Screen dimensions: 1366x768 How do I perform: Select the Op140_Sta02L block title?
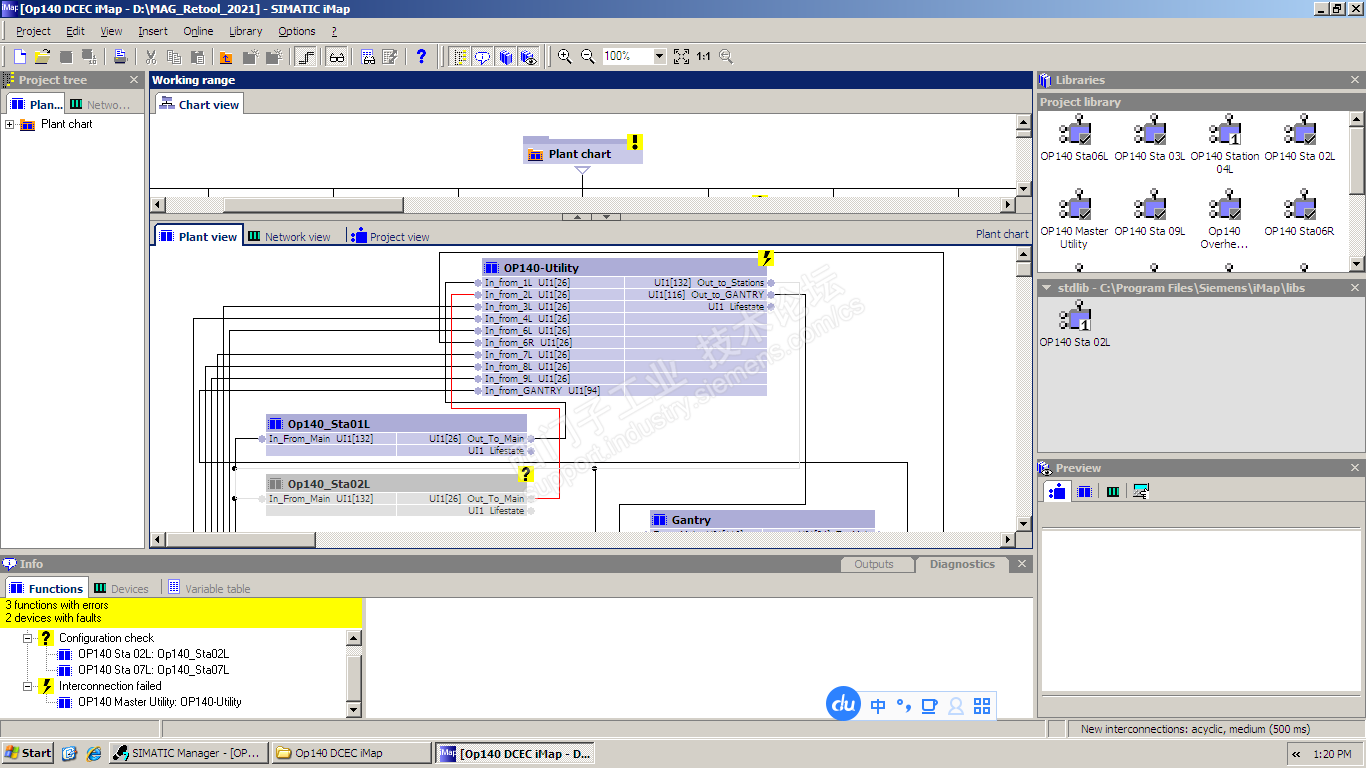coord(396,484)
